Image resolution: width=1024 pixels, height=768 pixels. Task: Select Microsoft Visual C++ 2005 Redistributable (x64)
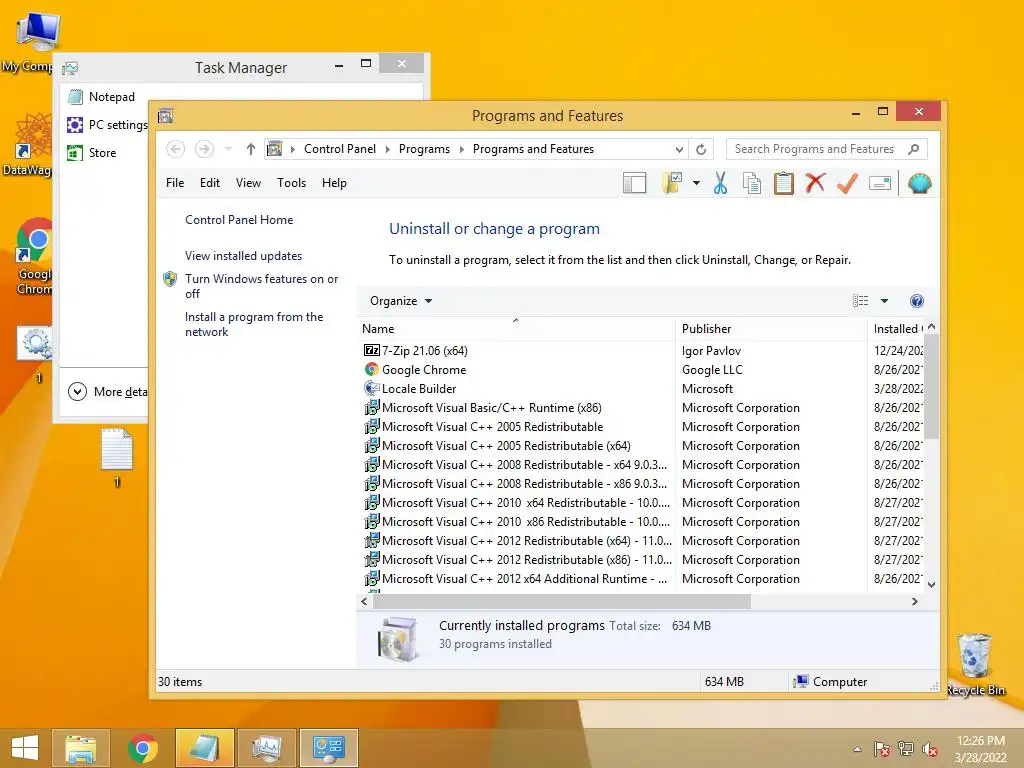tap(506, 445)
